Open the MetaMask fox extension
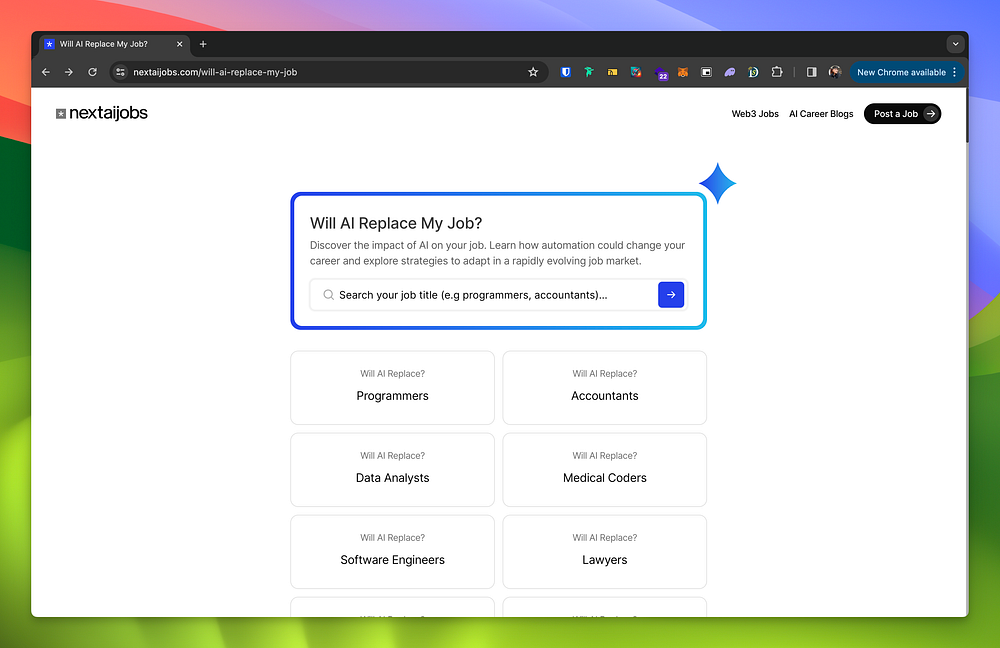Viewport: 1000px width, 648px height. click(x=682, y=72)
